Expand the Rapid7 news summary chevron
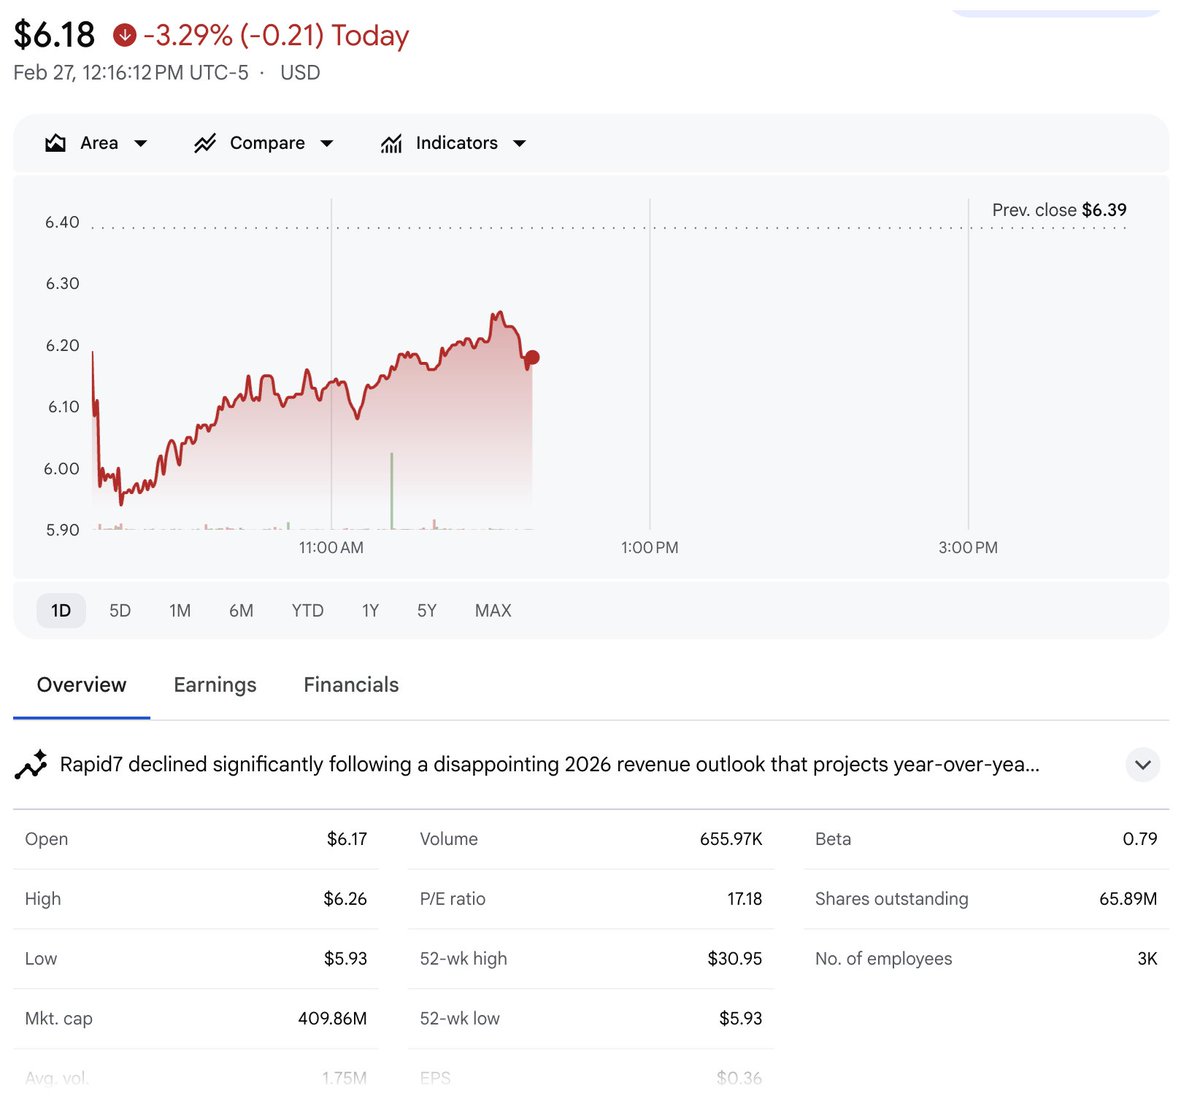This screenshot has height=1096, width=1200. click(1143, 764)
